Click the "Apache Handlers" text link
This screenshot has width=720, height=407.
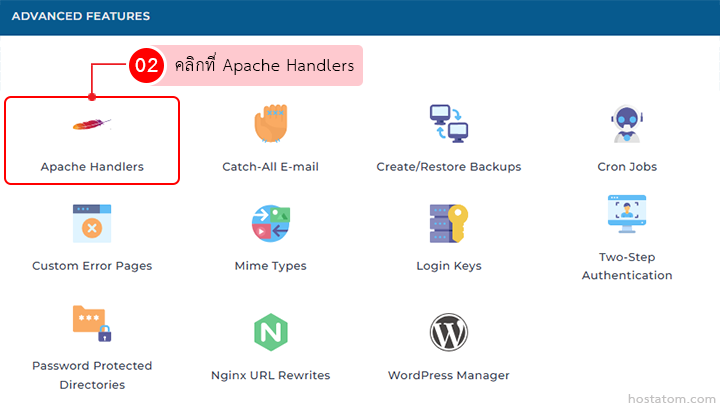coord(92,167)
